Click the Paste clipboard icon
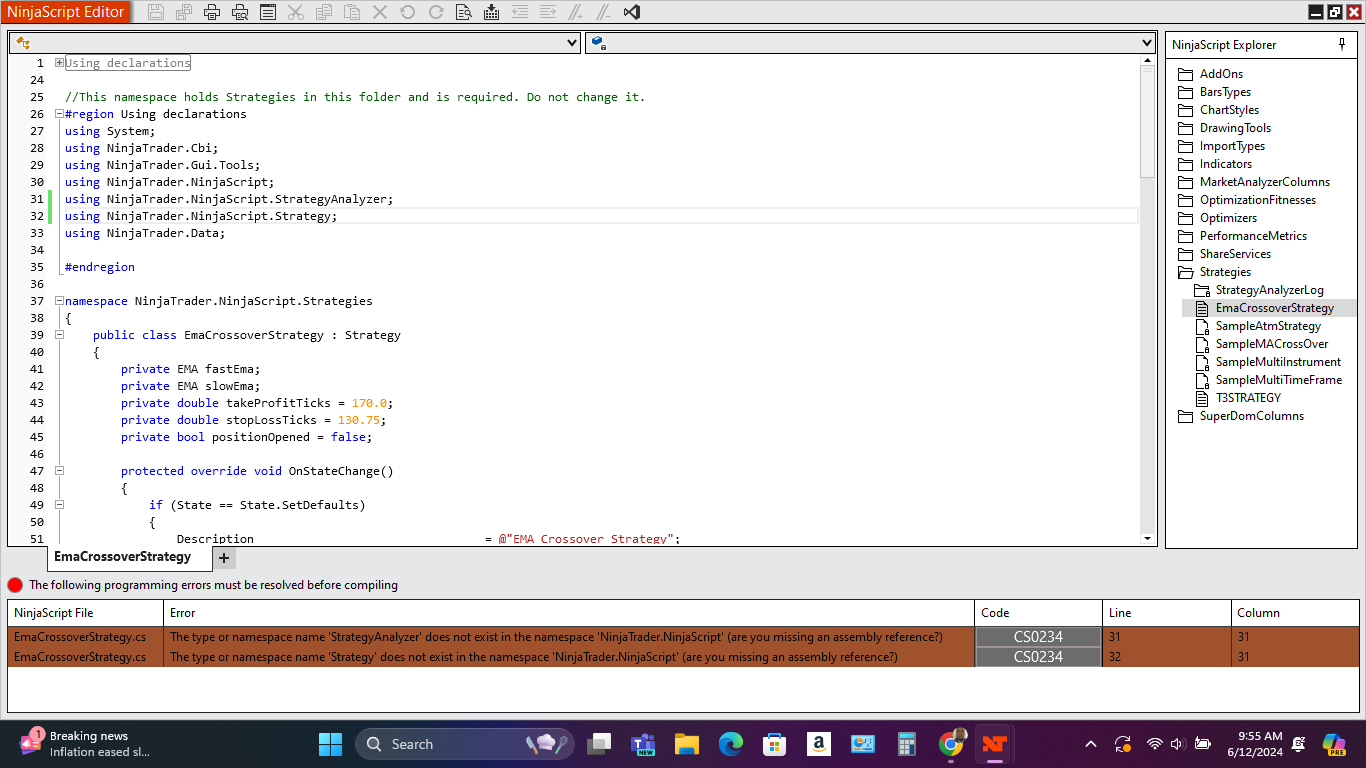 point(352,12)
